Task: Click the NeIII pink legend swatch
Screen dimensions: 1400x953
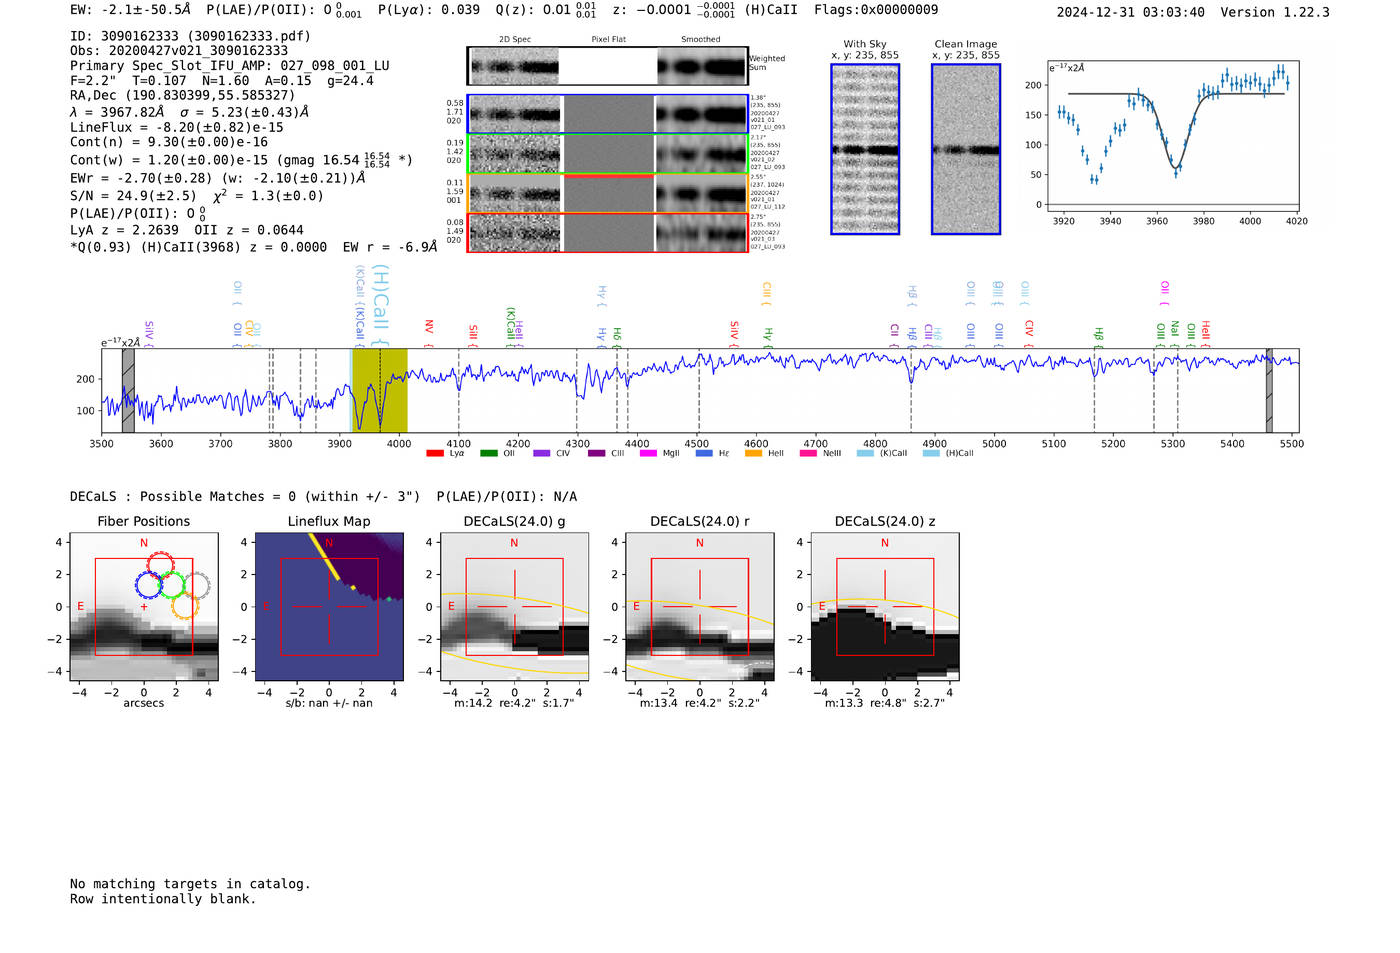Action: coord(808,453)
